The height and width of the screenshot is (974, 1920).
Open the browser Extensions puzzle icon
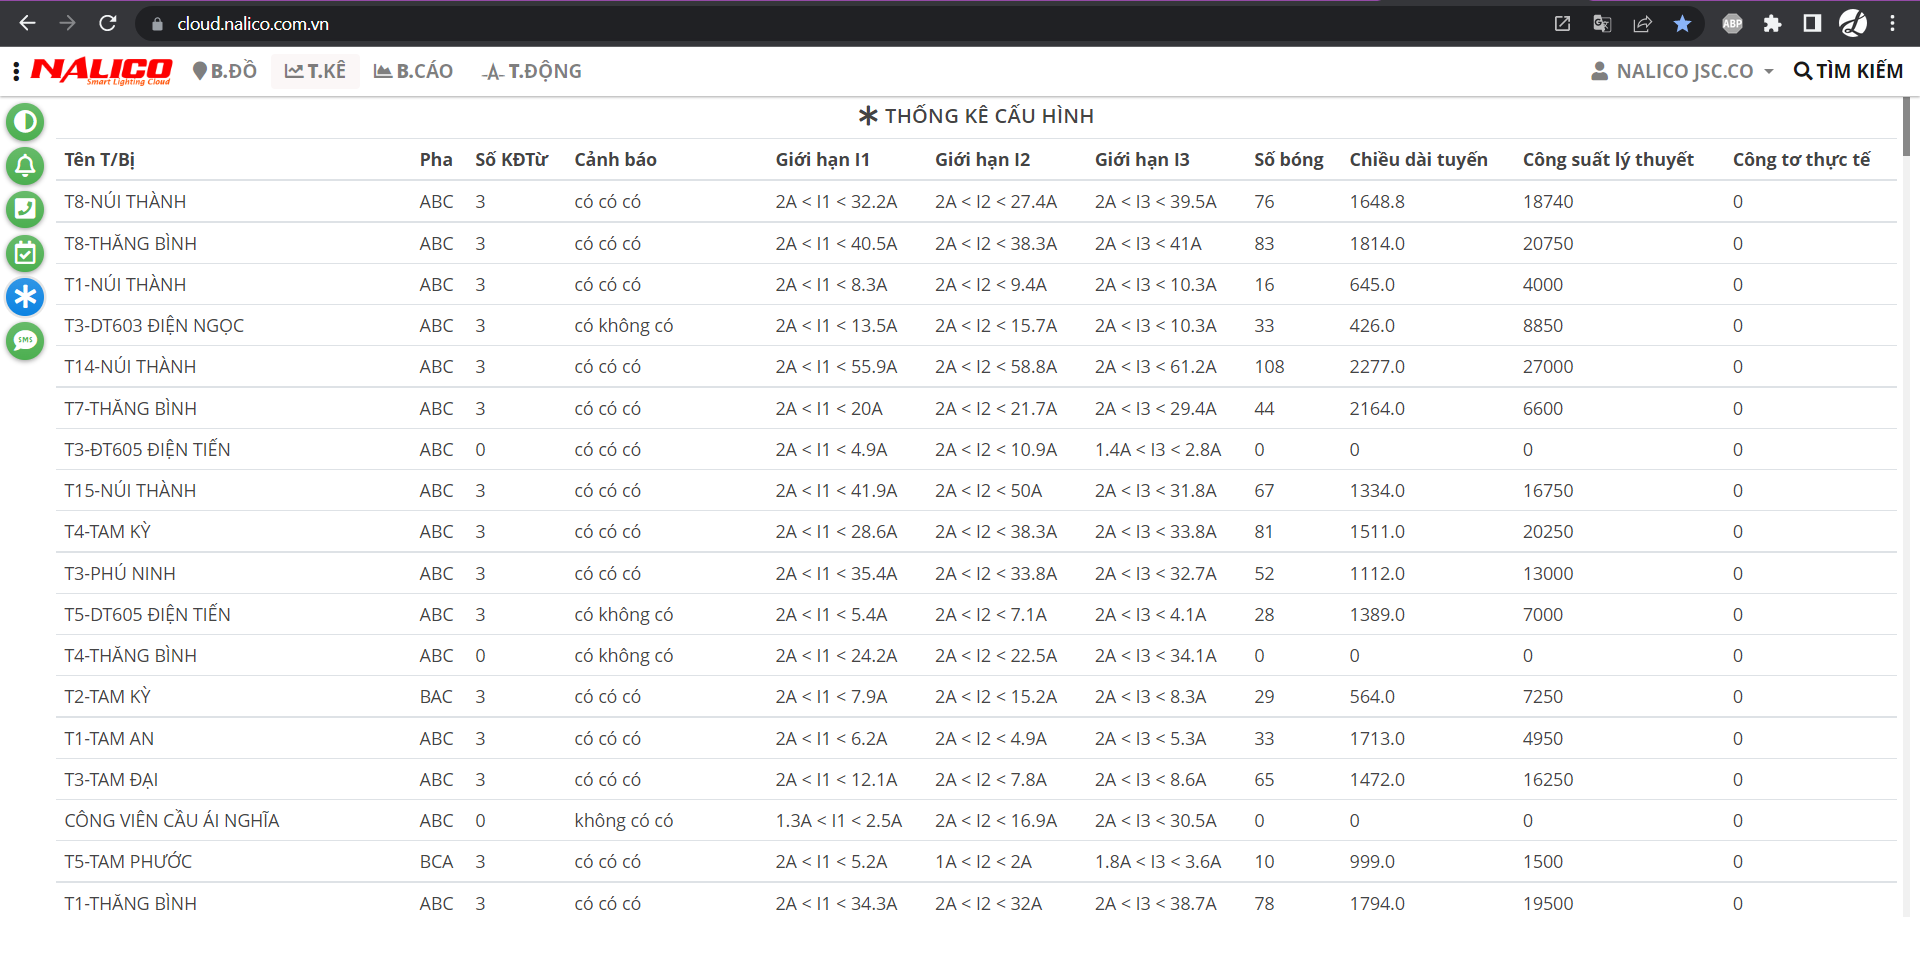pyautogui.click(x=1772, y=23)
